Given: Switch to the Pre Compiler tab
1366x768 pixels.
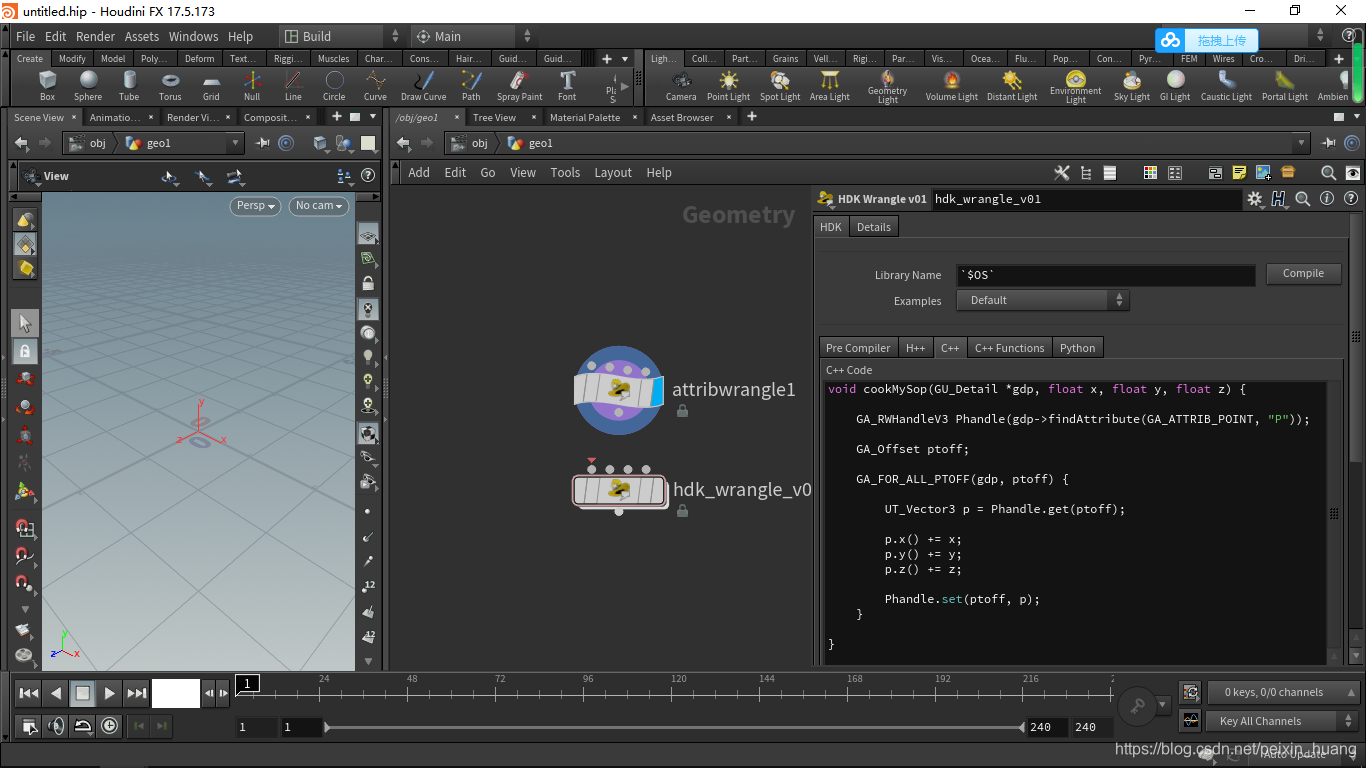Looking at the screenshot, I should tap(858, 348).
